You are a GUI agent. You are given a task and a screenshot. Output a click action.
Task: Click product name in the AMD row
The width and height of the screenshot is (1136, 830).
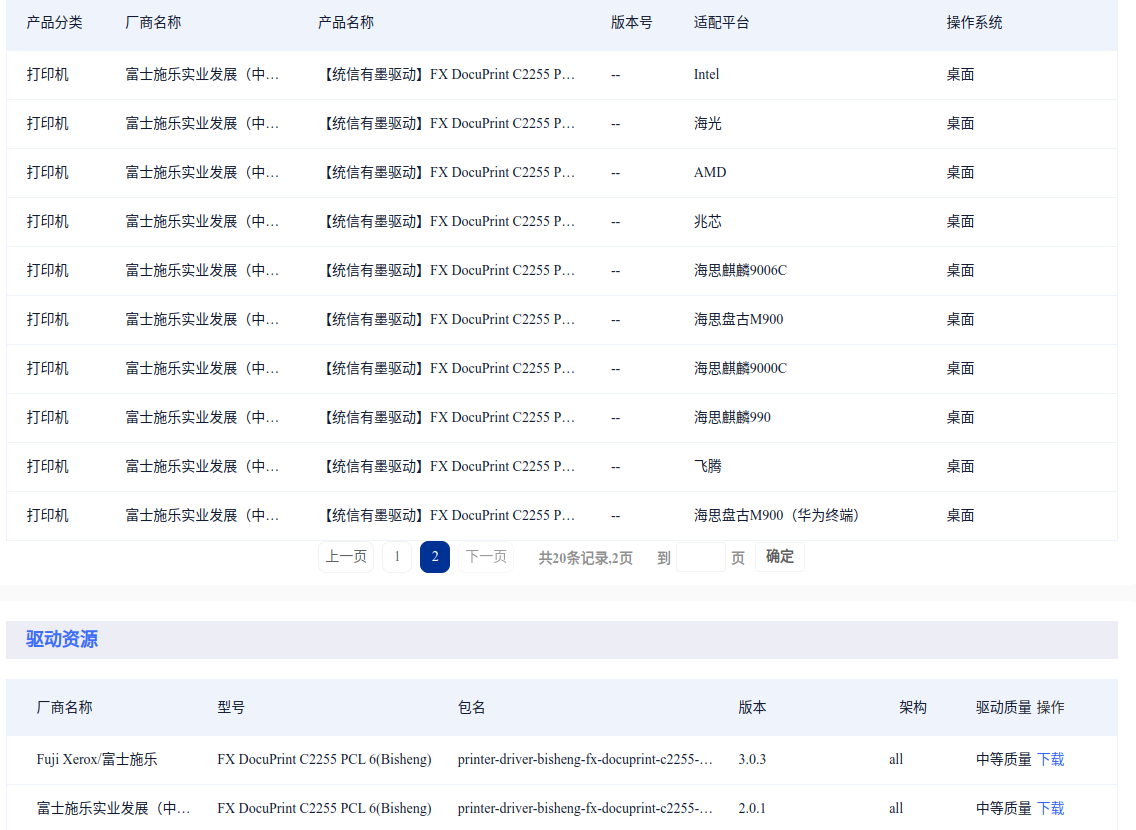[x=448, y=172]
